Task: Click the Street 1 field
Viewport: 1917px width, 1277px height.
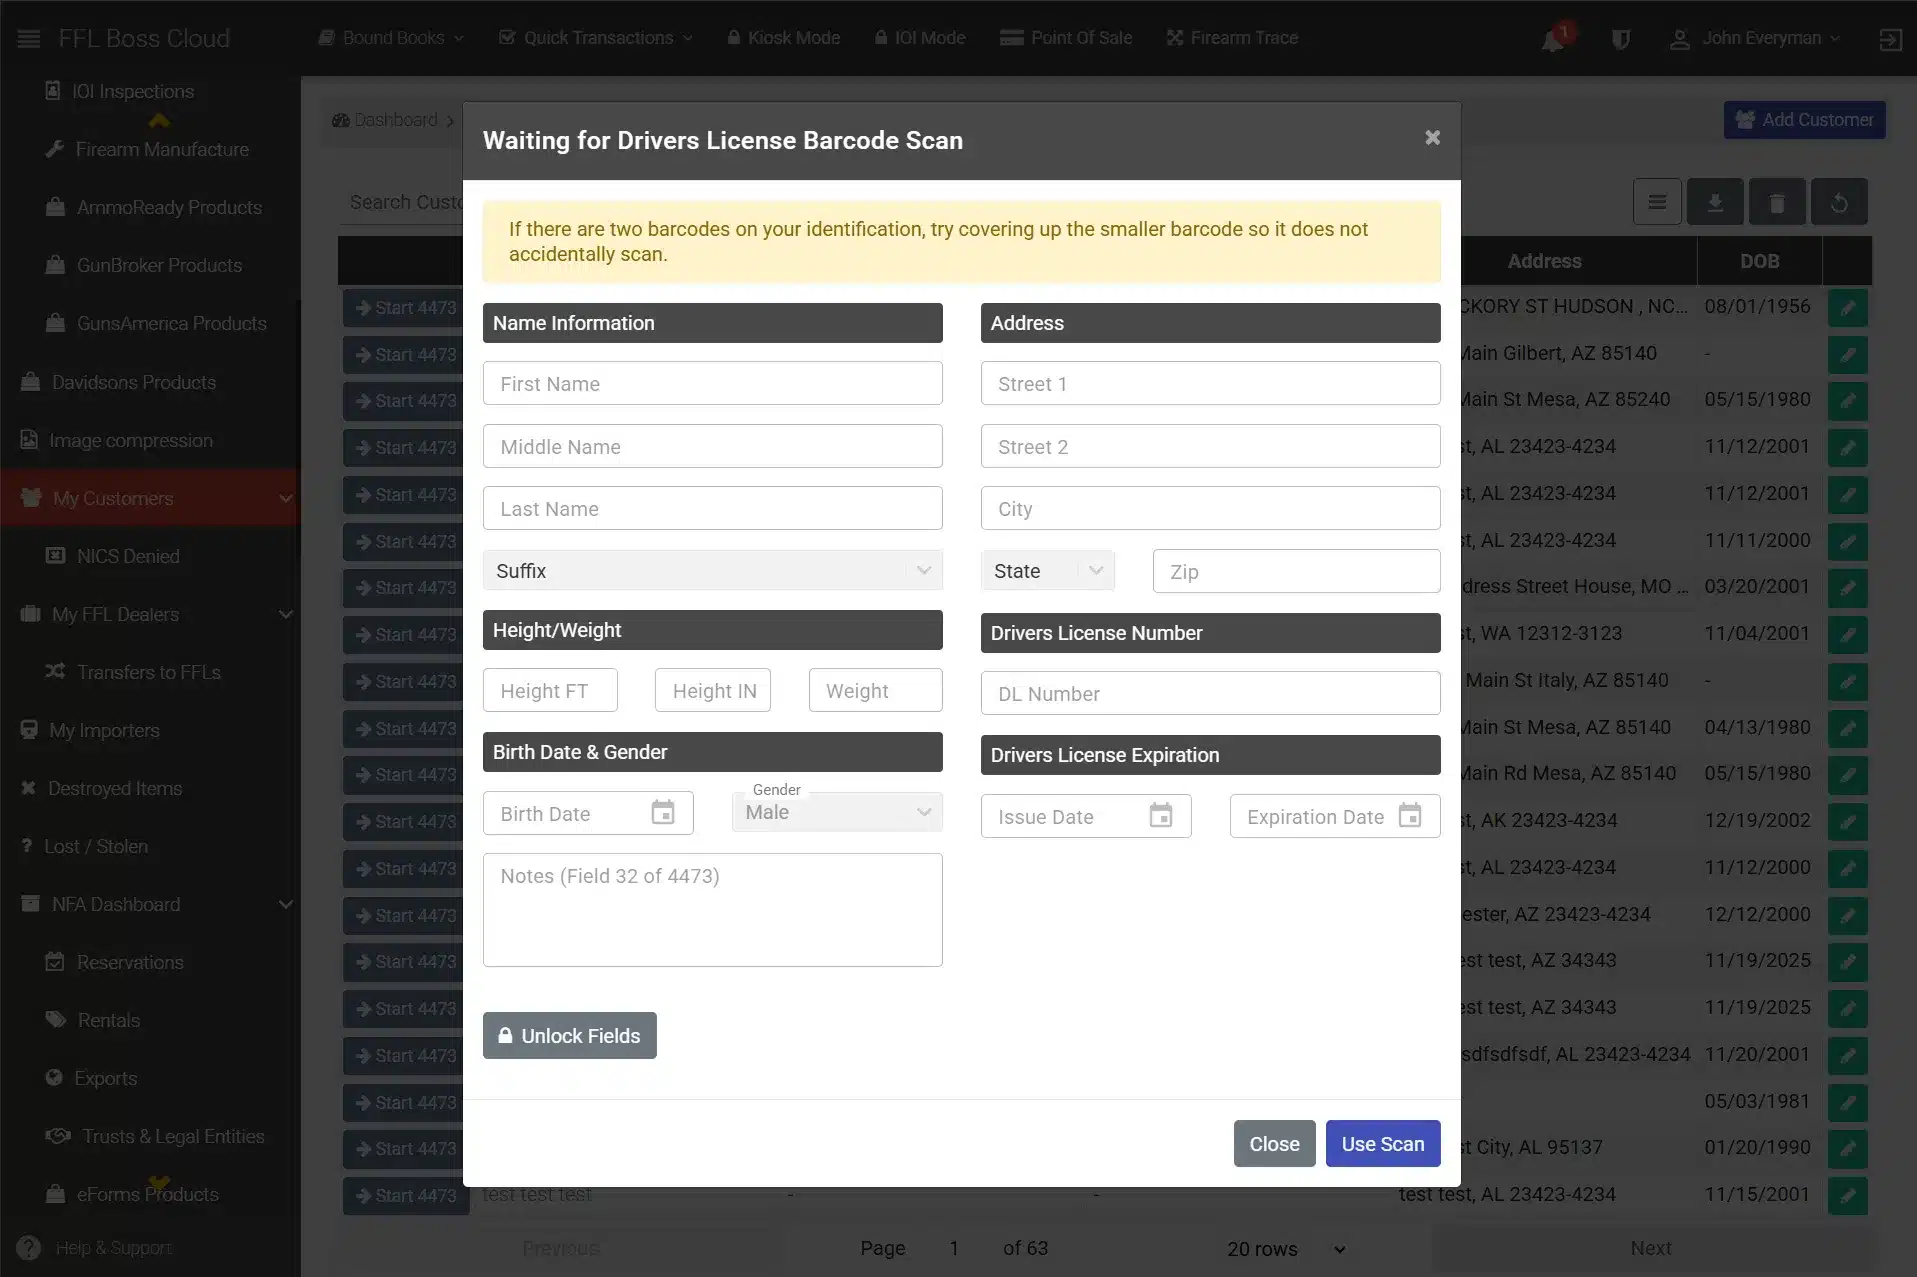Action: point(1210,383)
